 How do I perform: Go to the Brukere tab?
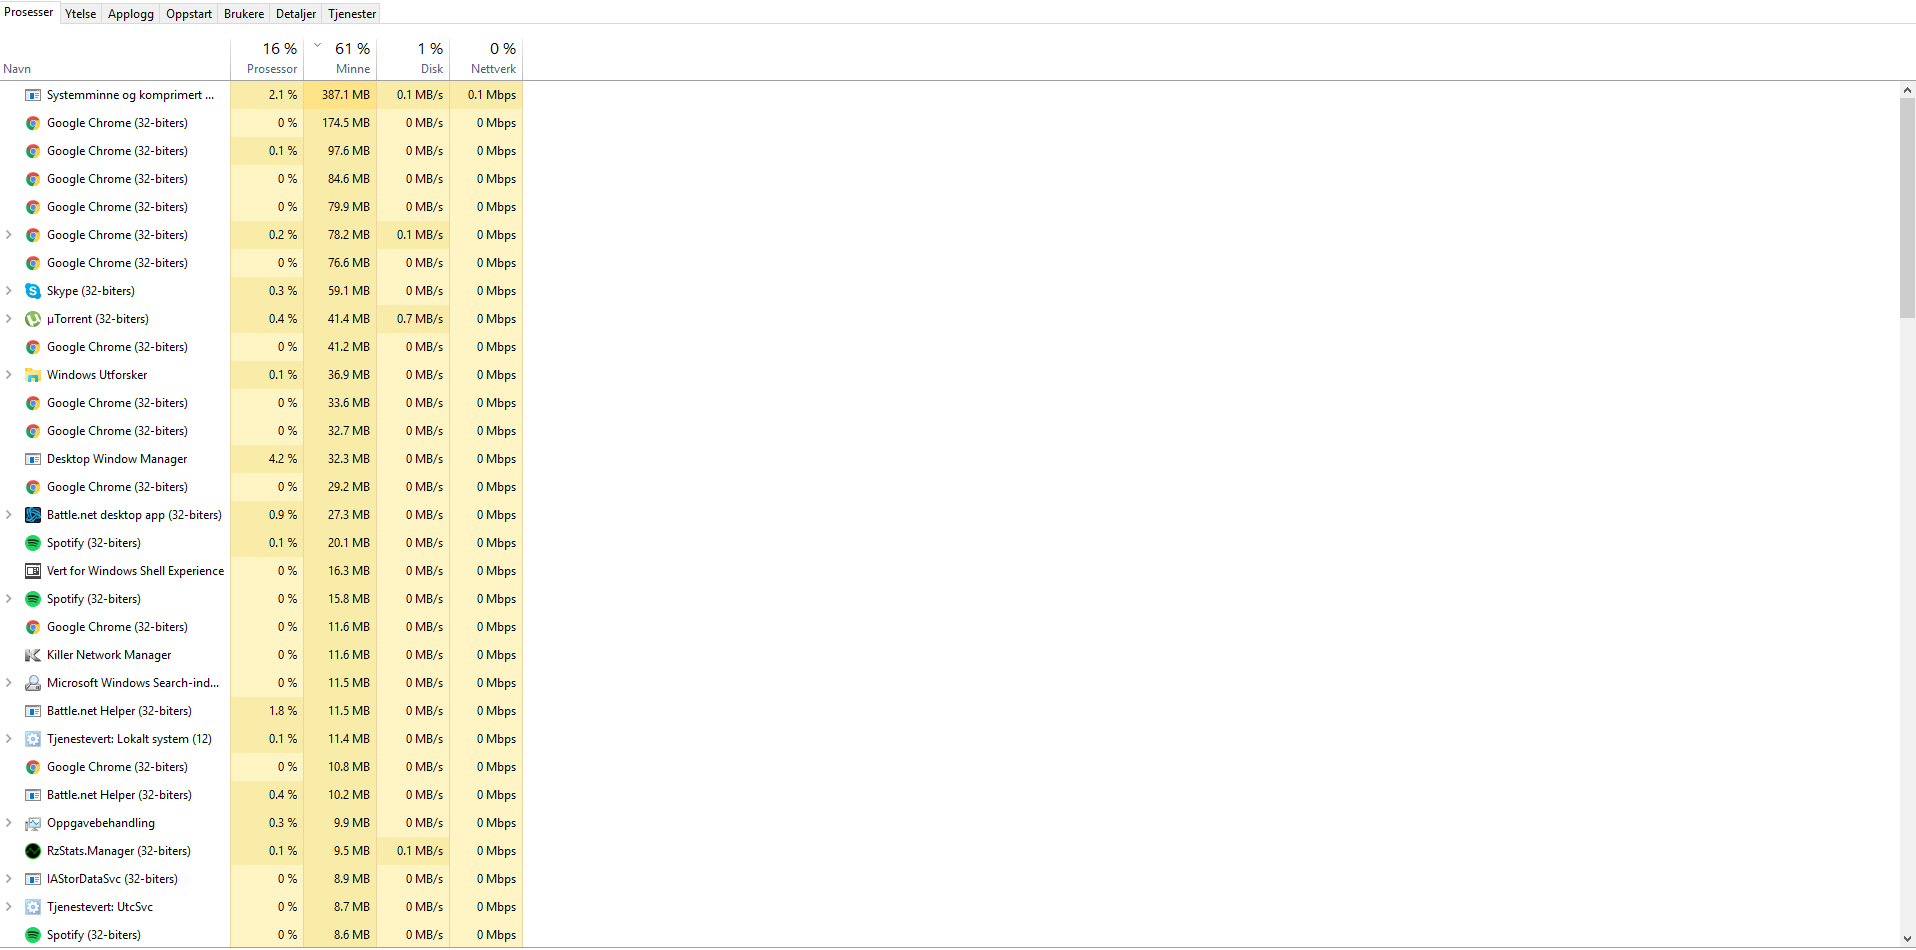(x=244, y=14)
